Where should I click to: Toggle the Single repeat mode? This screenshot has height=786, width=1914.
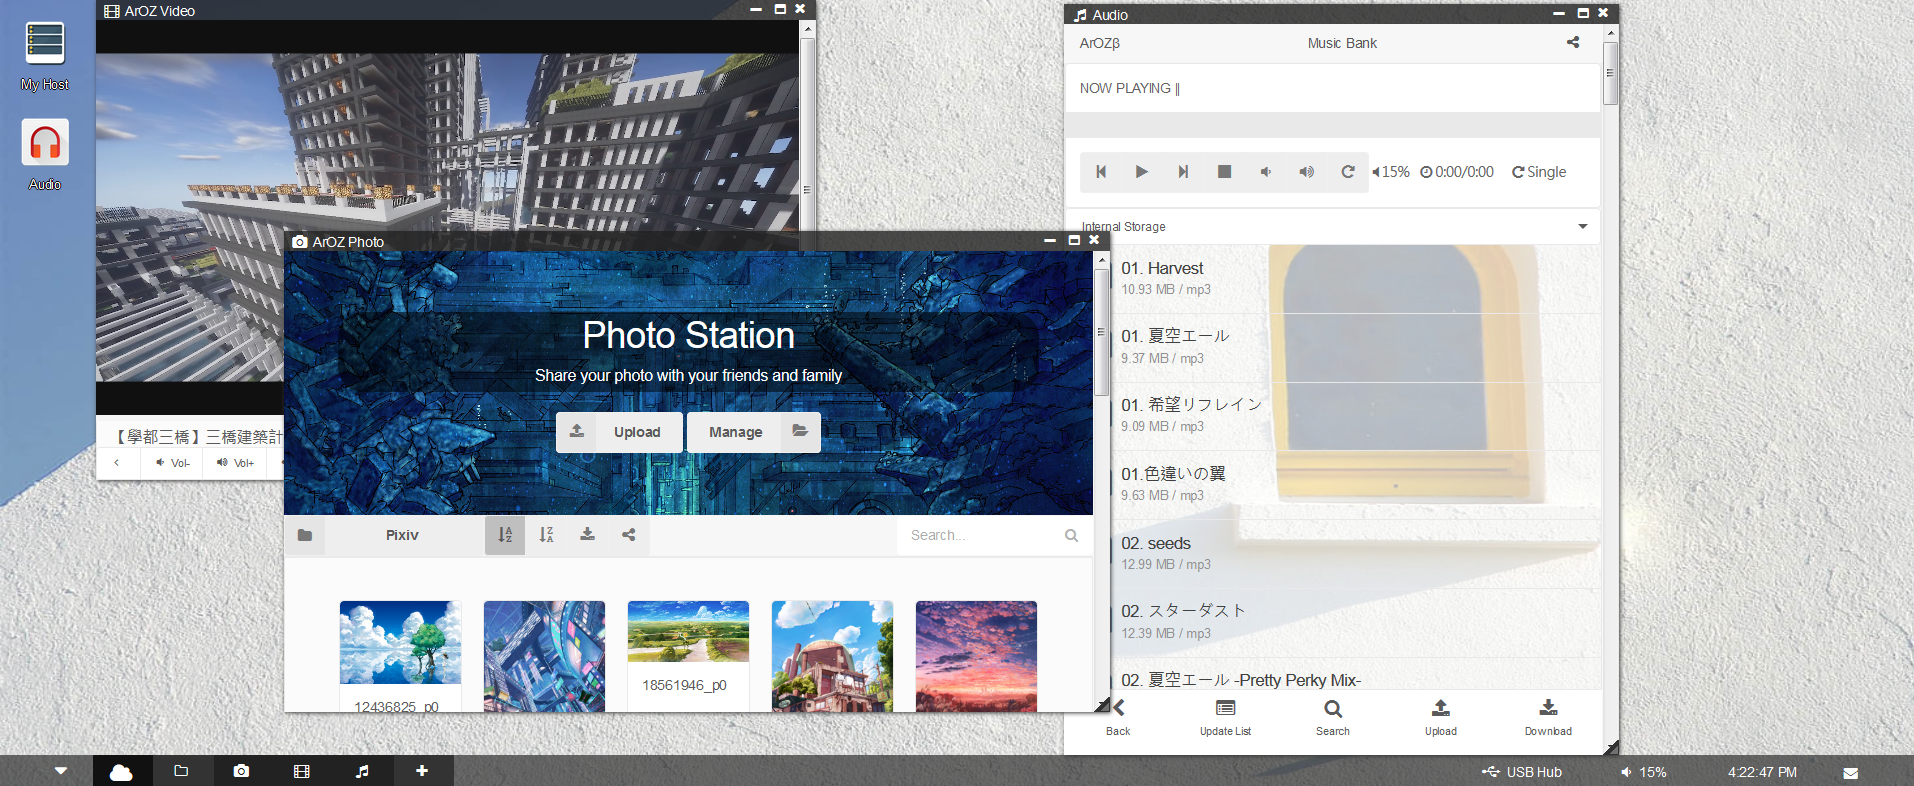point(1539,172)
